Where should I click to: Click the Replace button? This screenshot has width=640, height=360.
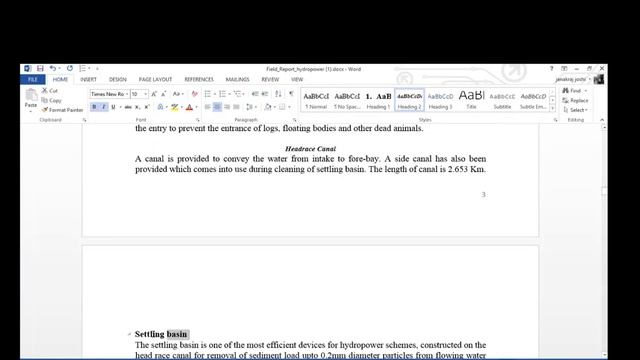pyautogui.click(x=575, y=100)
